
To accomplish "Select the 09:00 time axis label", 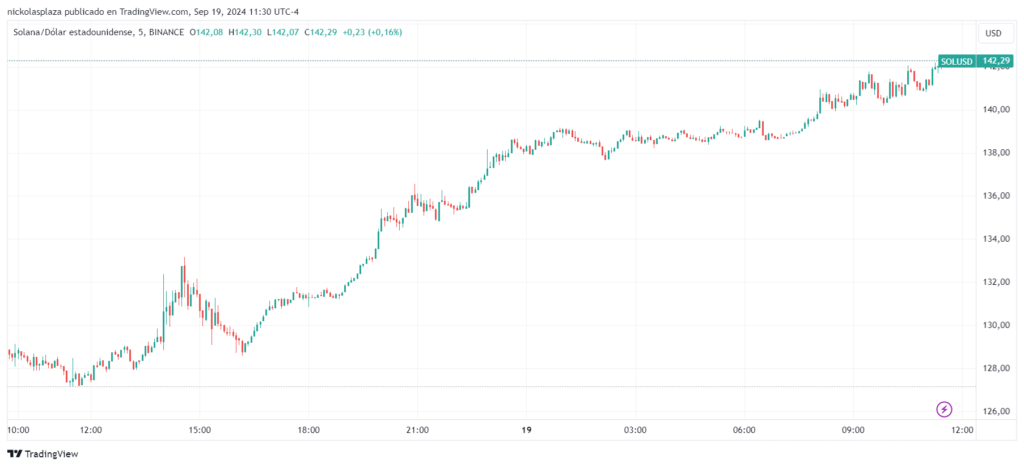I will (x=853, y=430).
